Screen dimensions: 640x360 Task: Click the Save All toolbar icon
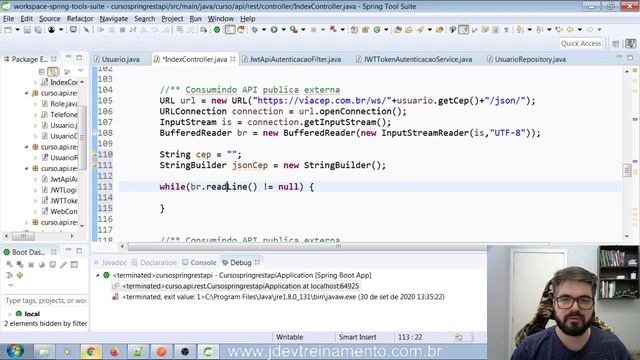(x=38, y=29)
